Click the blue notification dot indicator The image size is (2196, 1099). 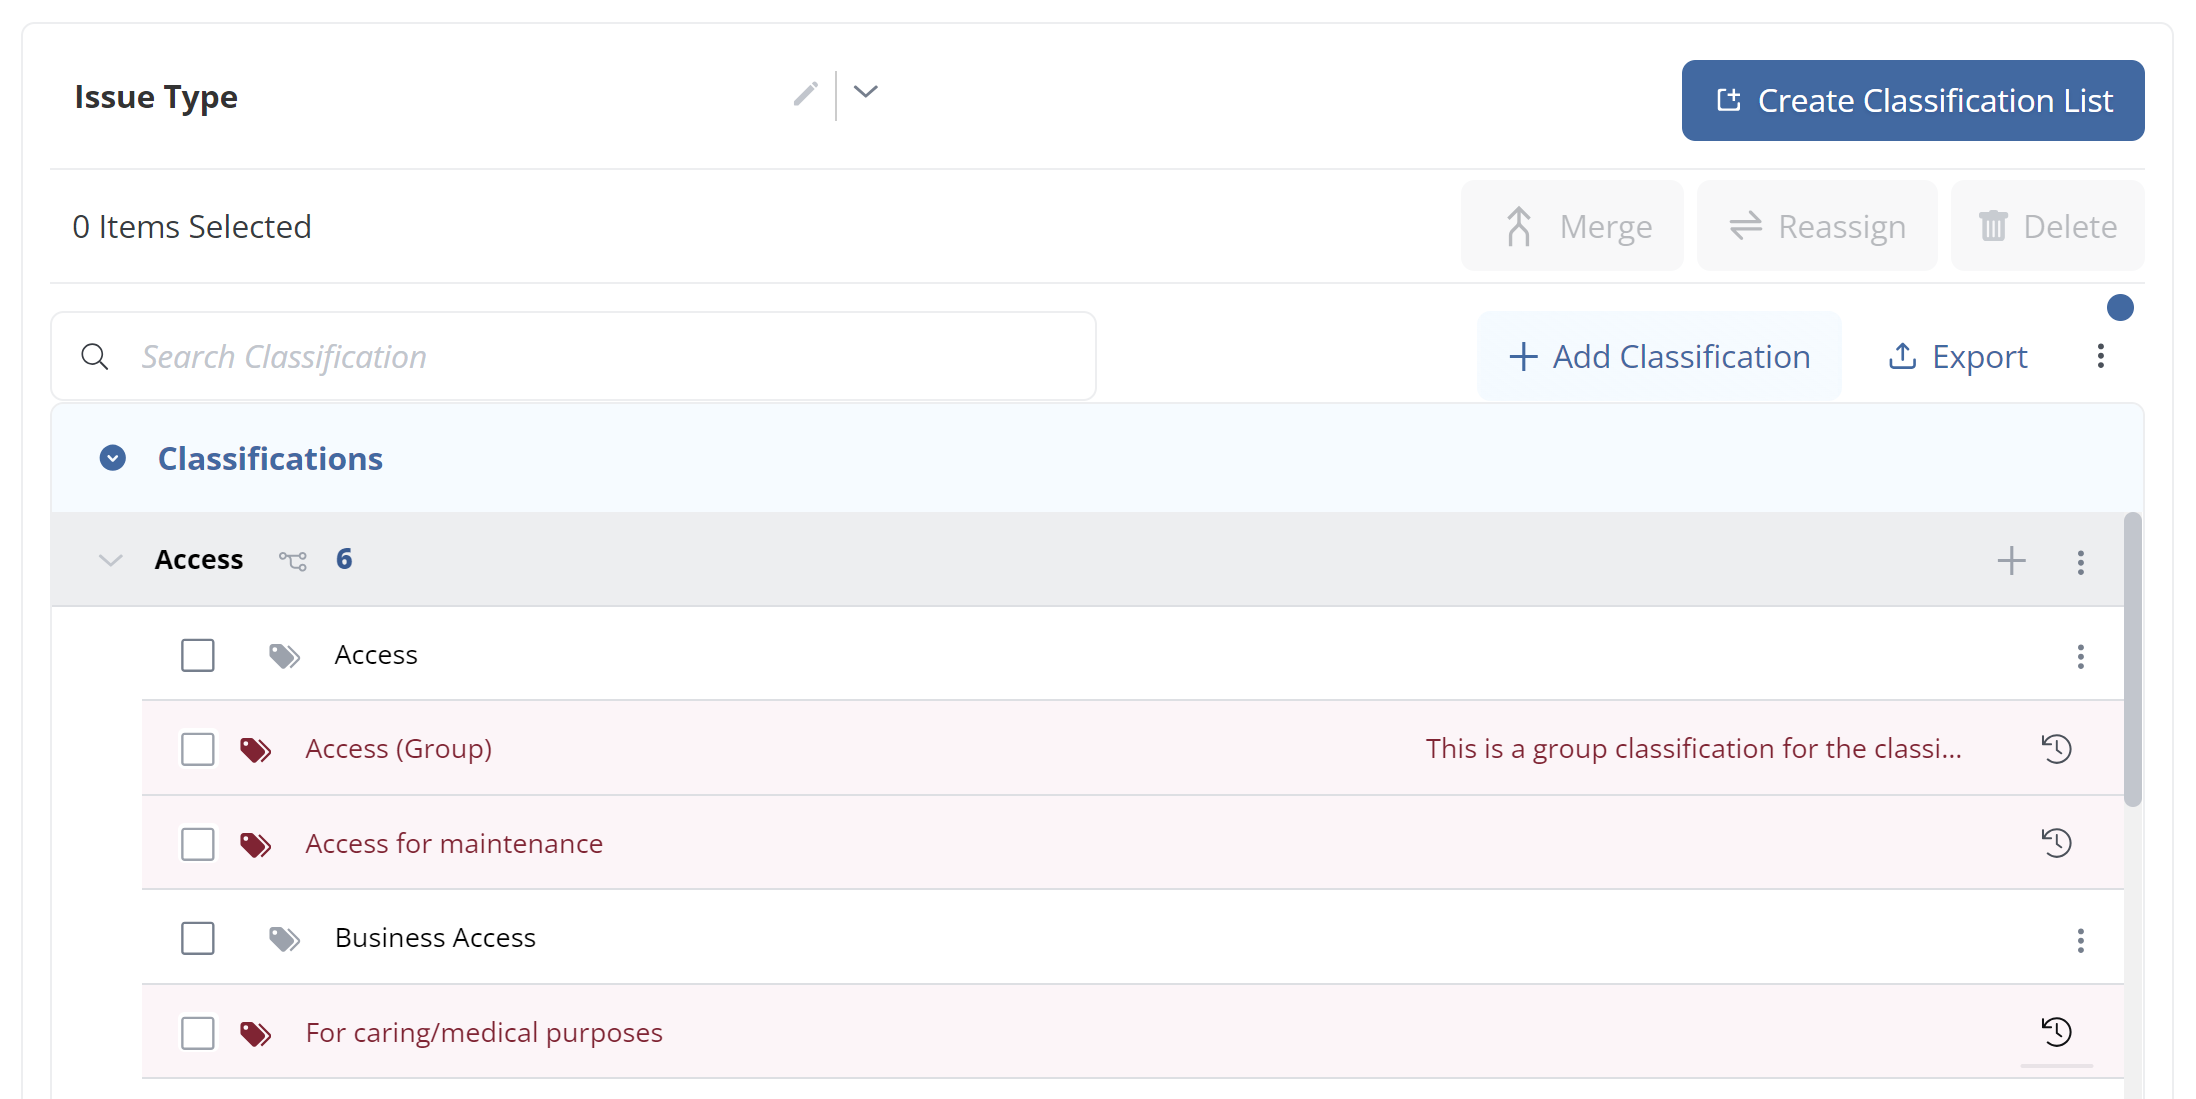[2120, 307]
